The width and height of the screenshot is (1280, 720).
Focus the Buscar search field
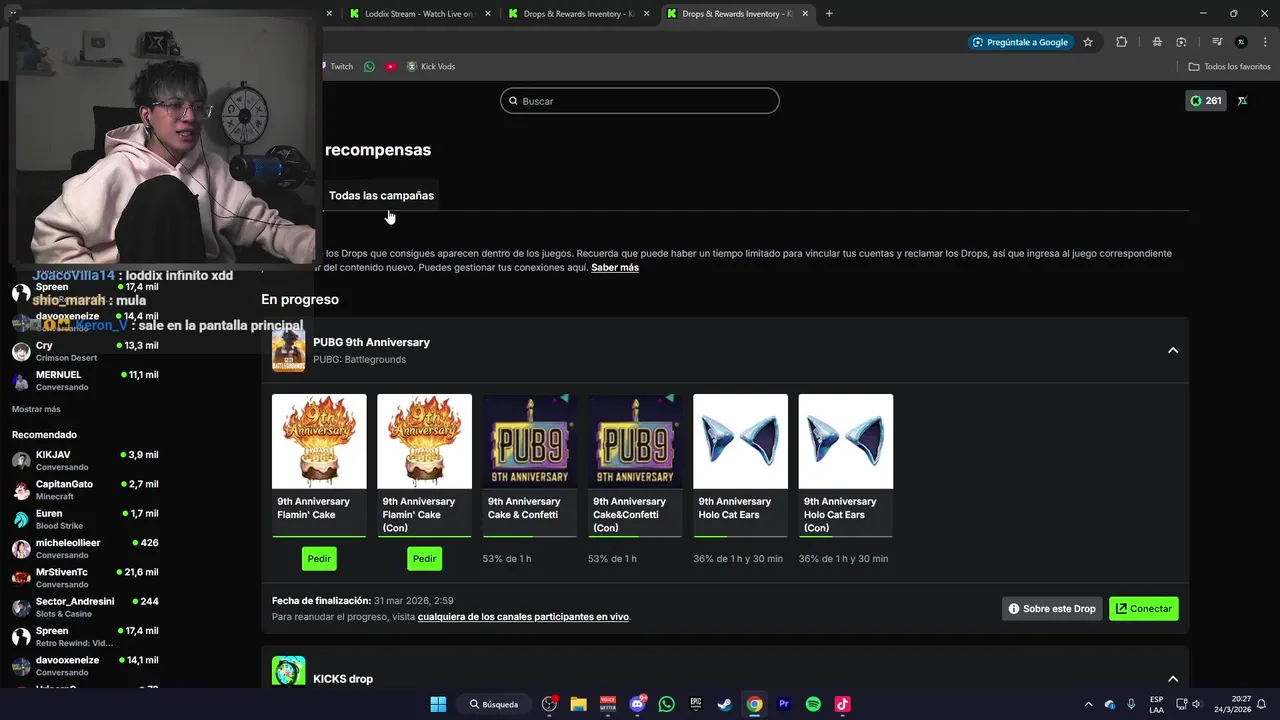click(x=640, y=101)
